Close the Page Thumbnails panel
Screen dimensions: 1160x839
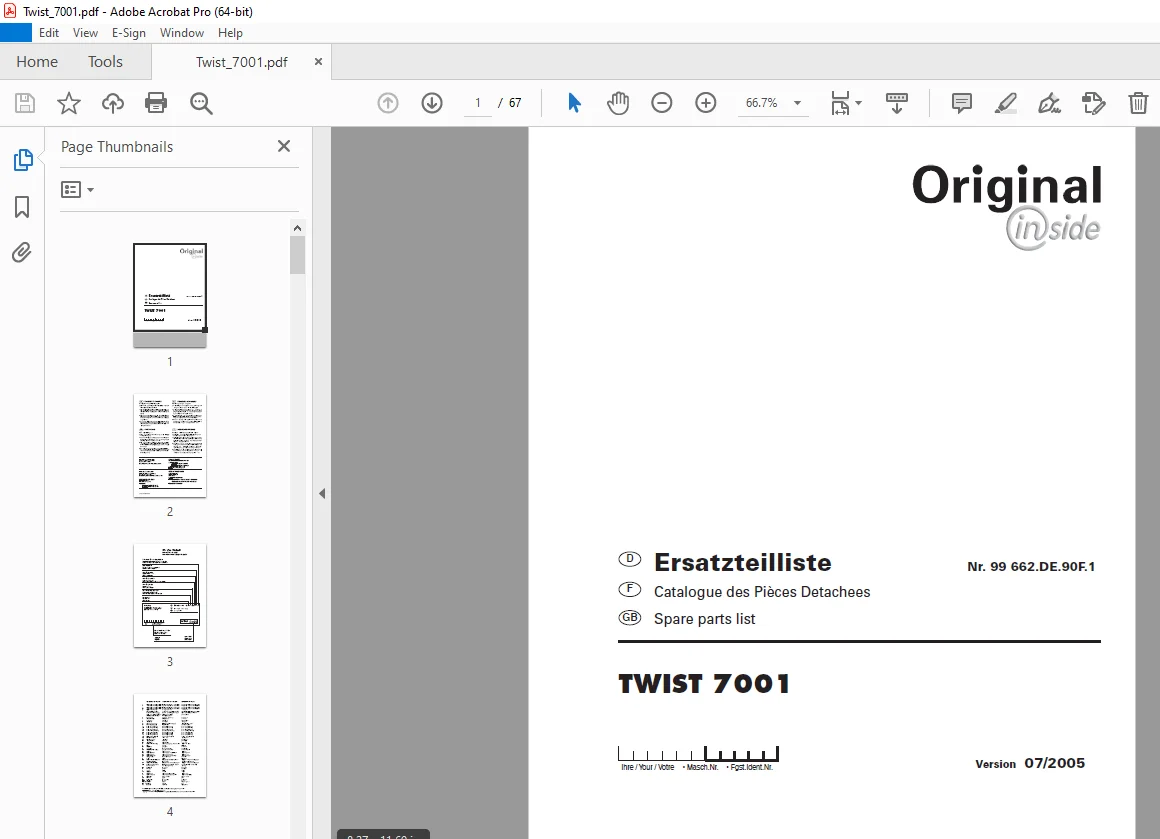[284, 146]
